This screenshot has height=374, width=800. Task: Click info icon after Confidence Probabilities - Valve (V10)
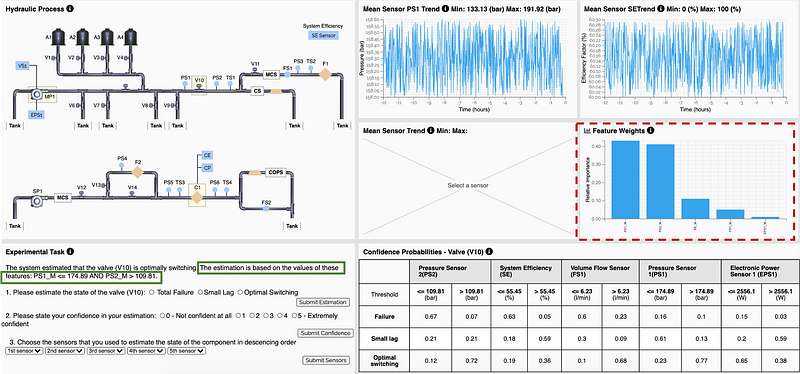[489, 252]
